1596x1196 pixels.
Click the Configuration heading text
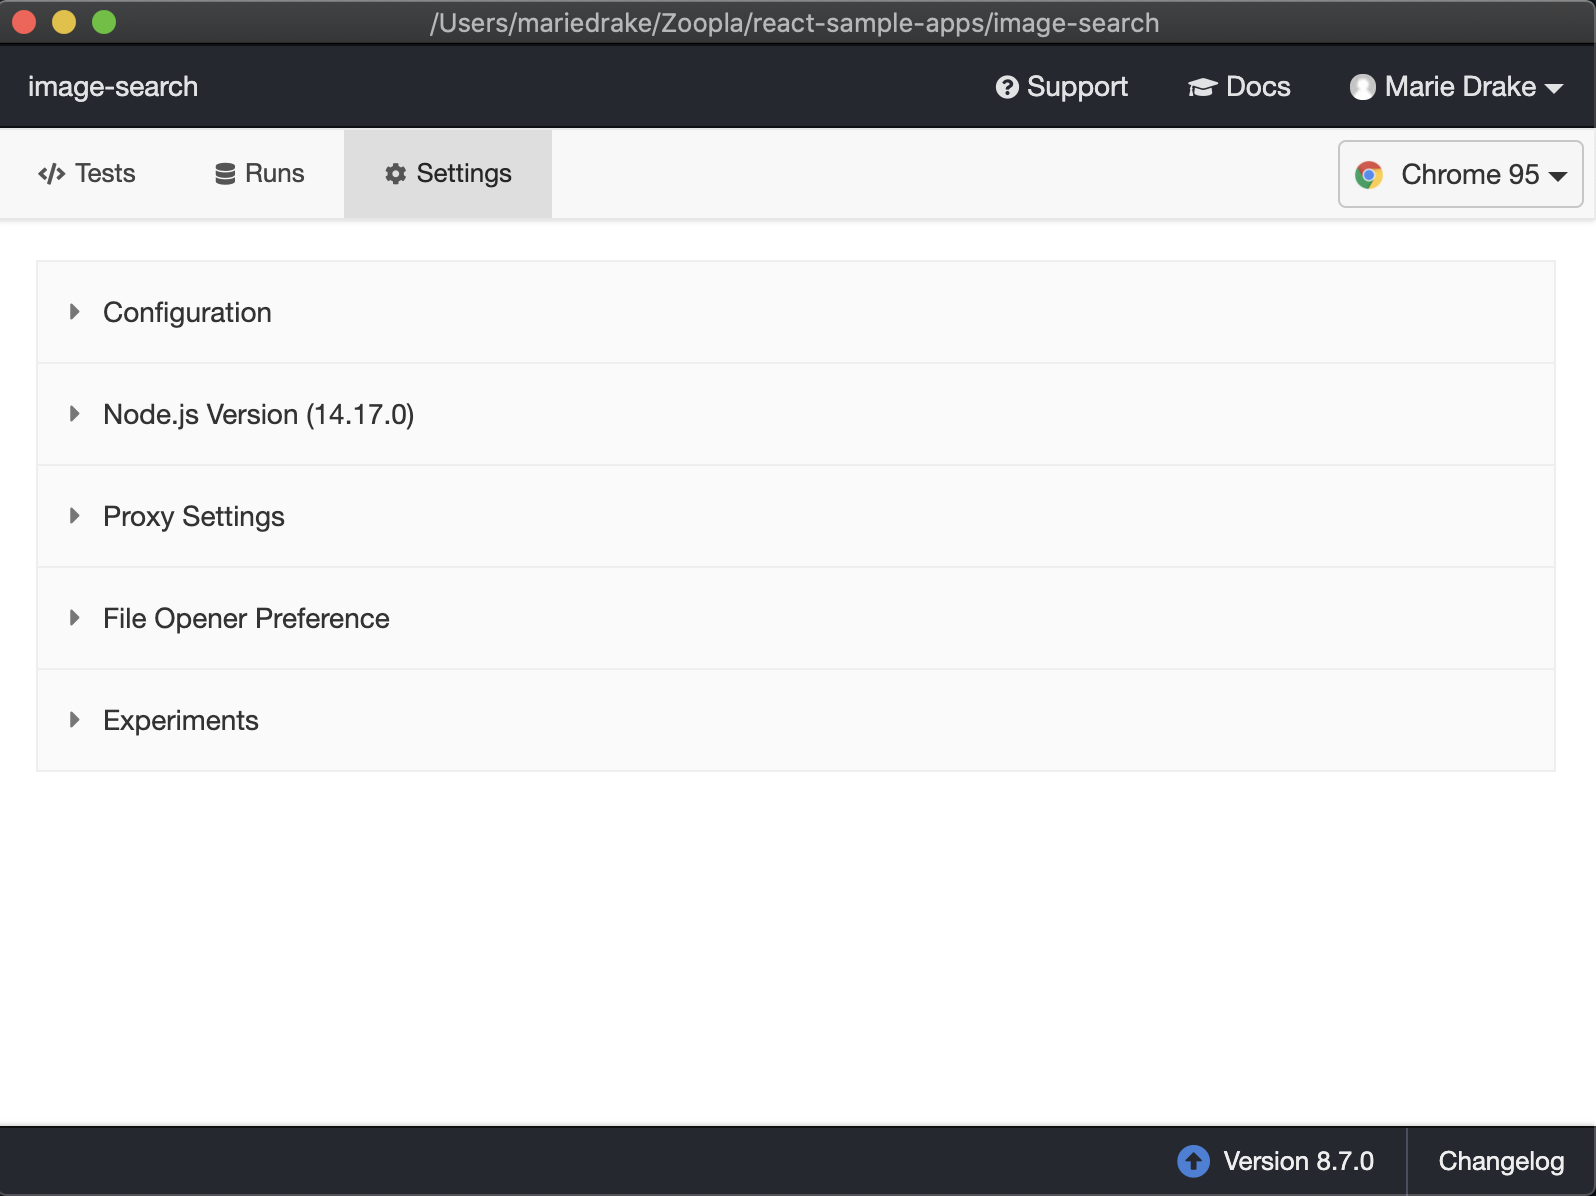[187, 313]
